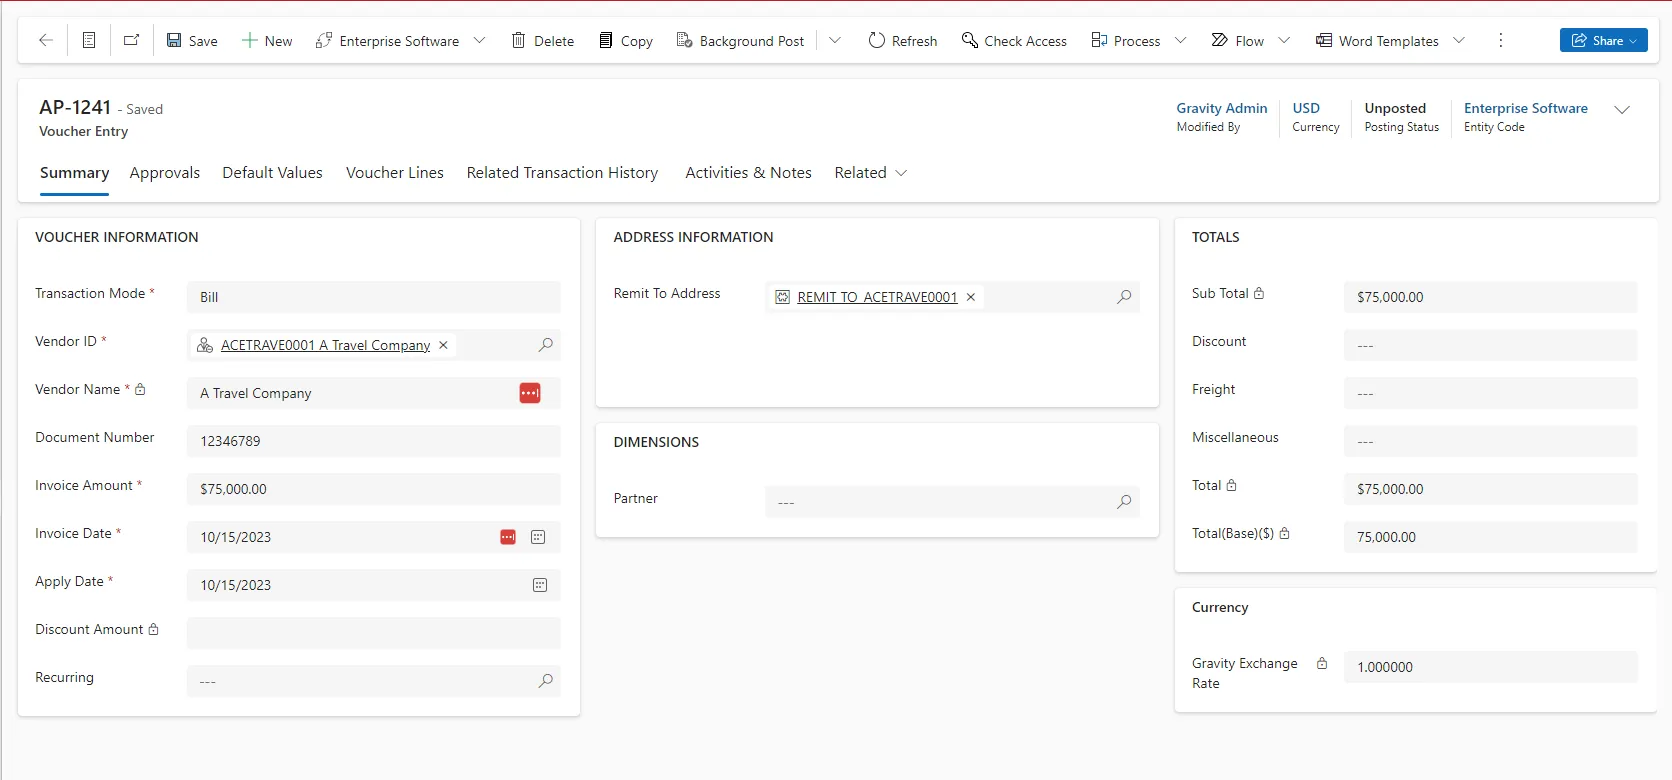Open the record set page icon
Image resolution: width=1672 pixels, height=780 pixels.
89,40
